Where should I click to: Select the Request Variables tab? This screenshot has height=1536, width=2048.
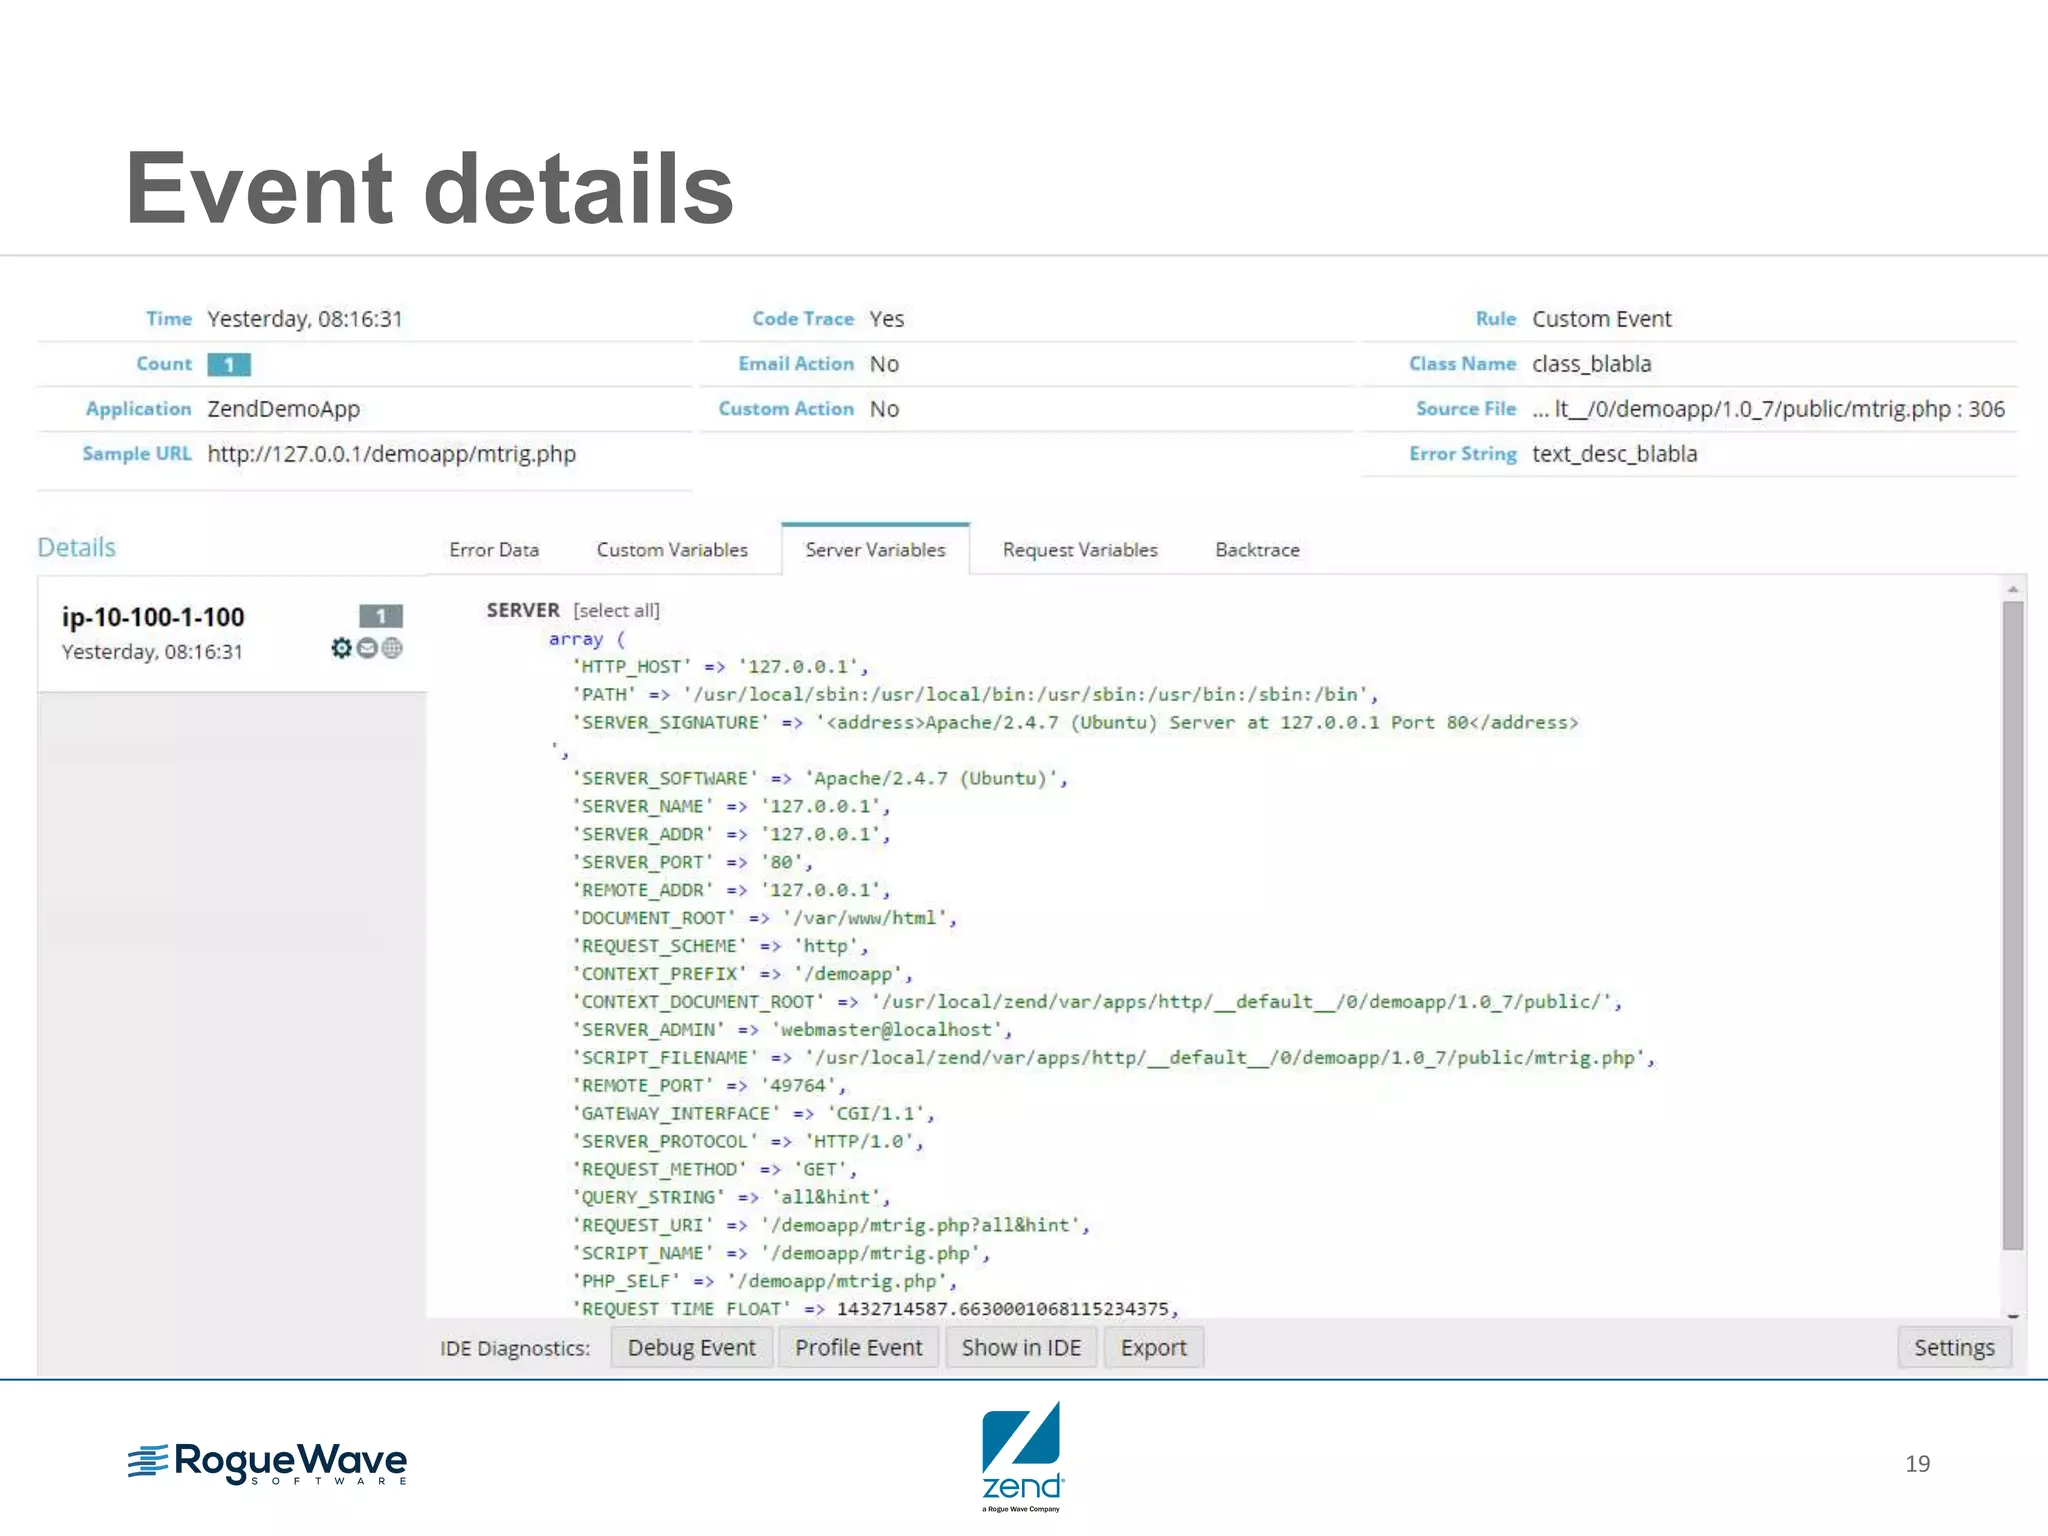coord(1080,550)
